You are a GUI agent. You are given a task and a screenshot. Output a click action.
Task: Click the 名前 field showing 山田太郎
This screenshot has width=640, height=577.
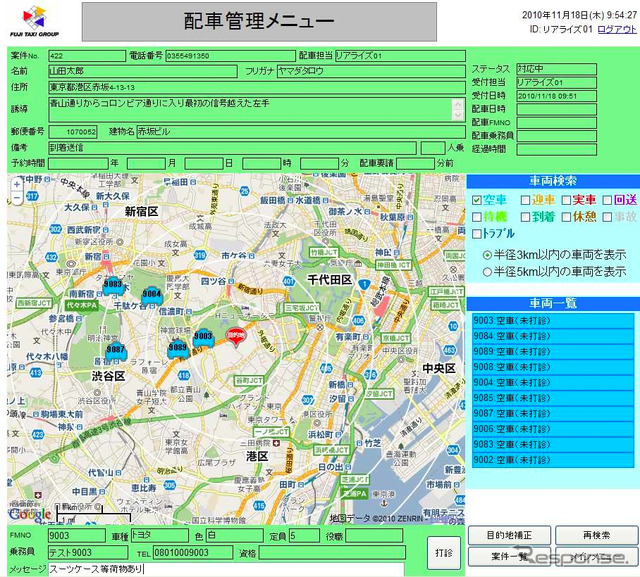click(x=143, y=71)
